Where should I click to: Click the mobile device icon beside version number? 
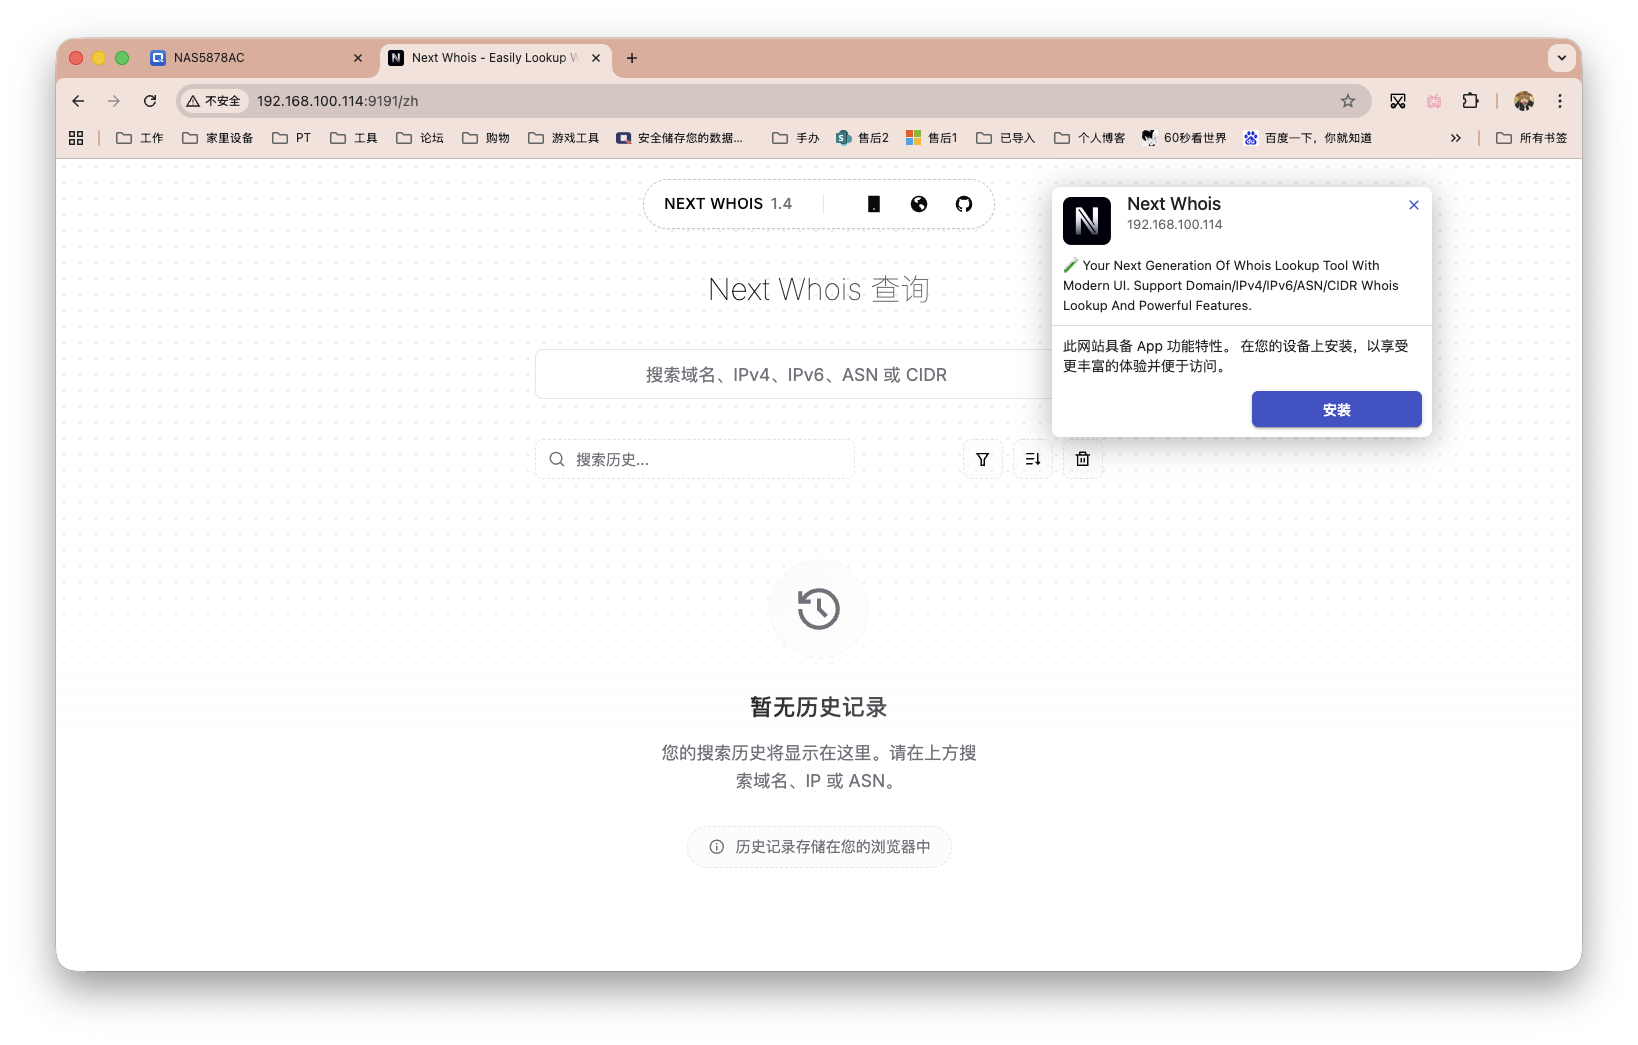pyautogui.click(x=873, y=203)
